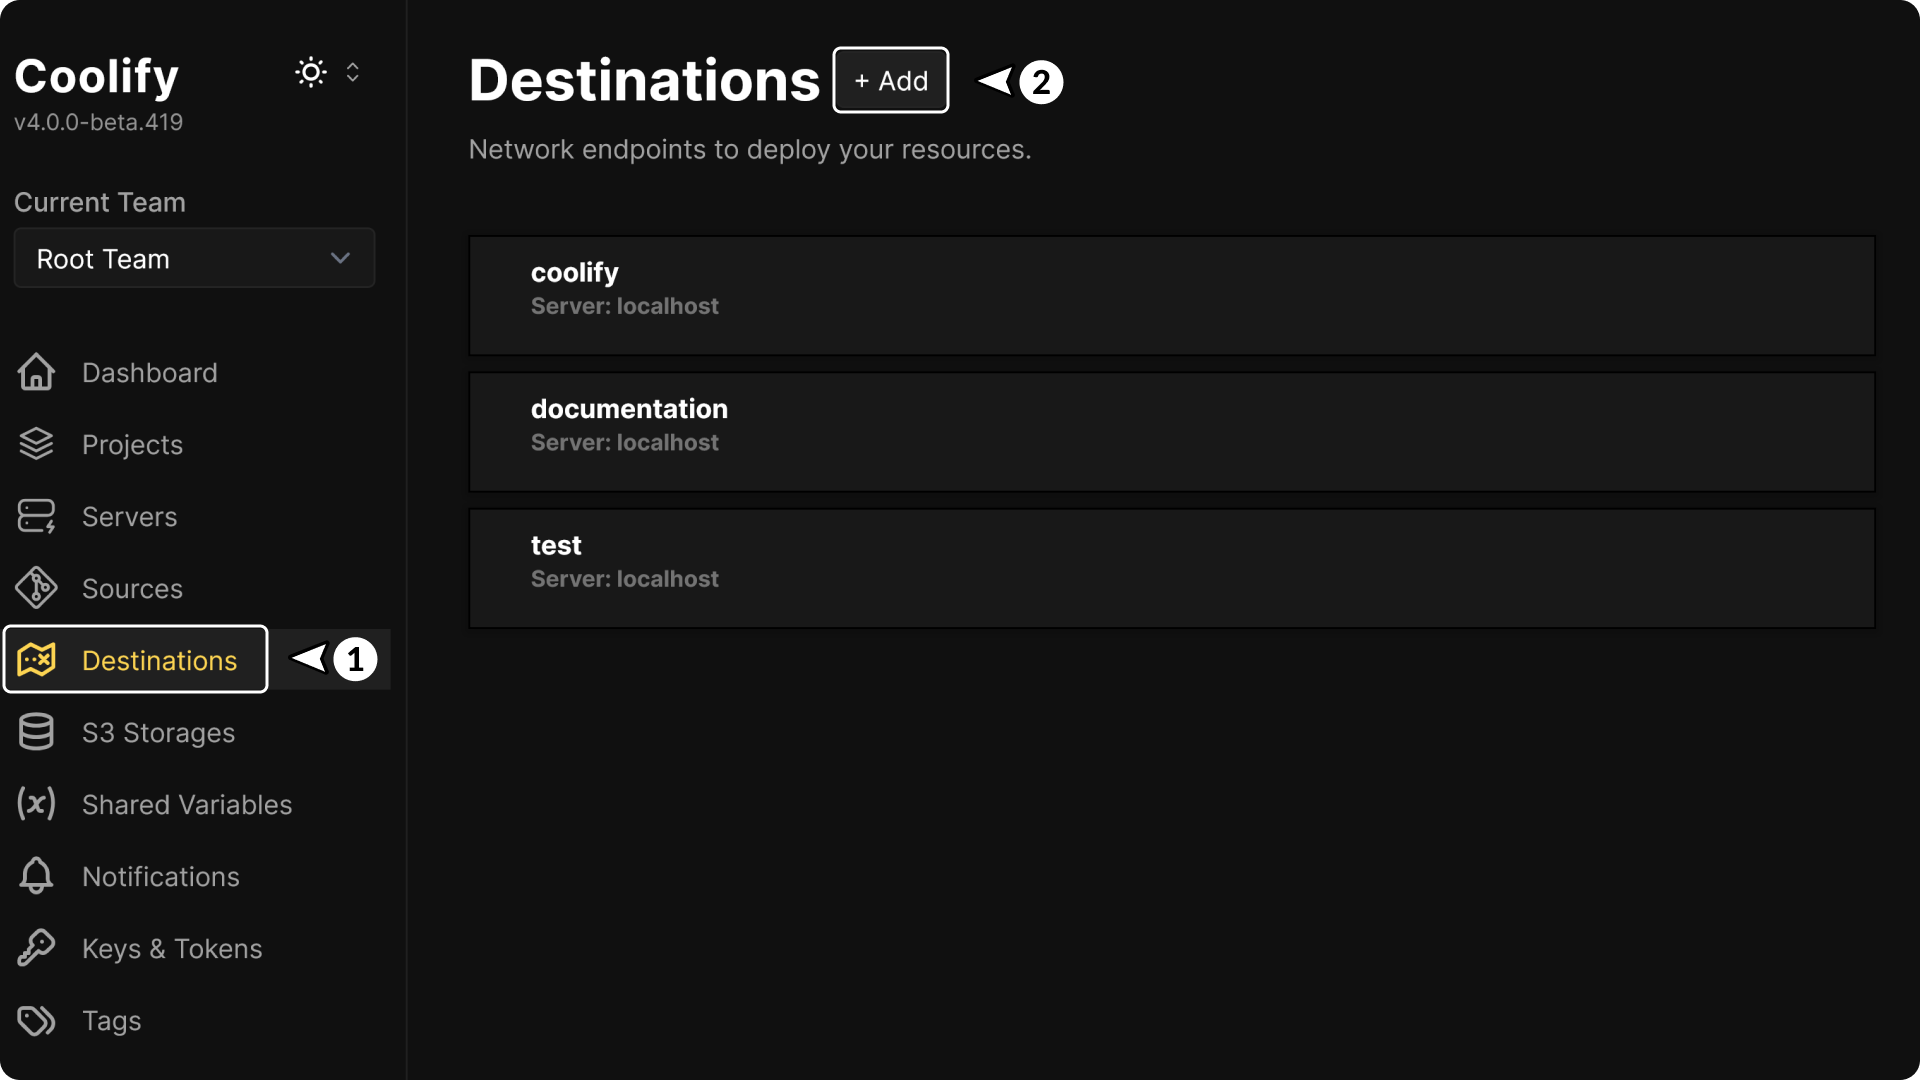The image size is (1920, 1080).
Task: Select the Servers icon in sidebar
Action: coord(36,516)
